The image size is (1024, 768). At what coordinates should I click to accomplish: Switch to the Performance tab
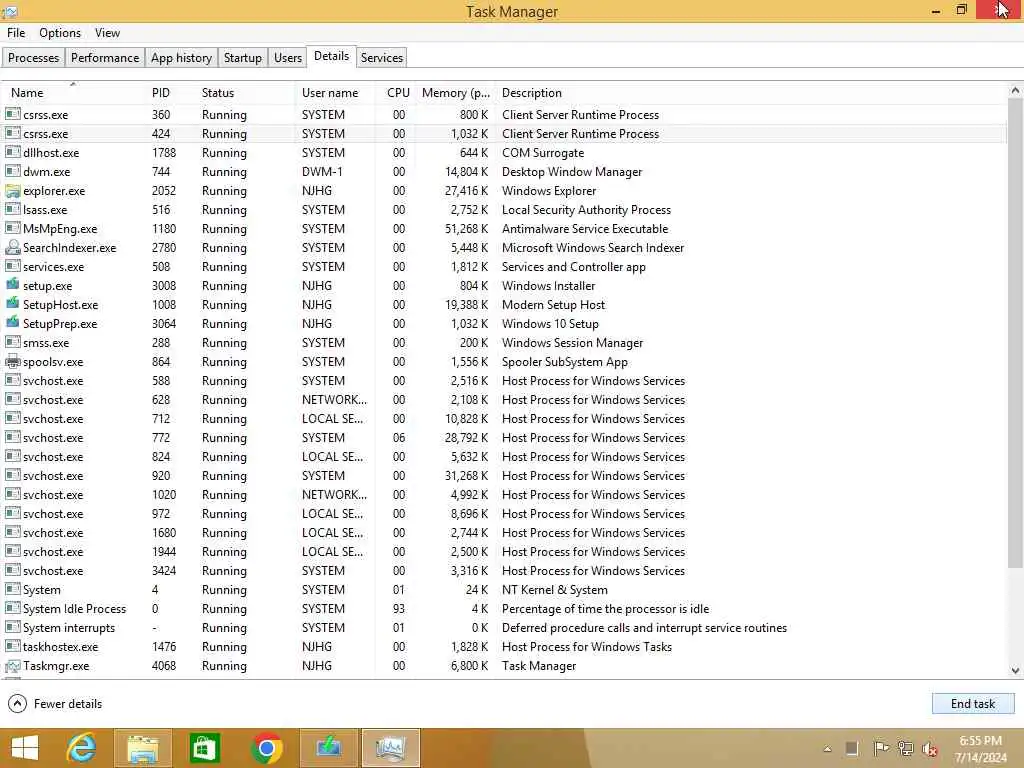tap(104, 57)
